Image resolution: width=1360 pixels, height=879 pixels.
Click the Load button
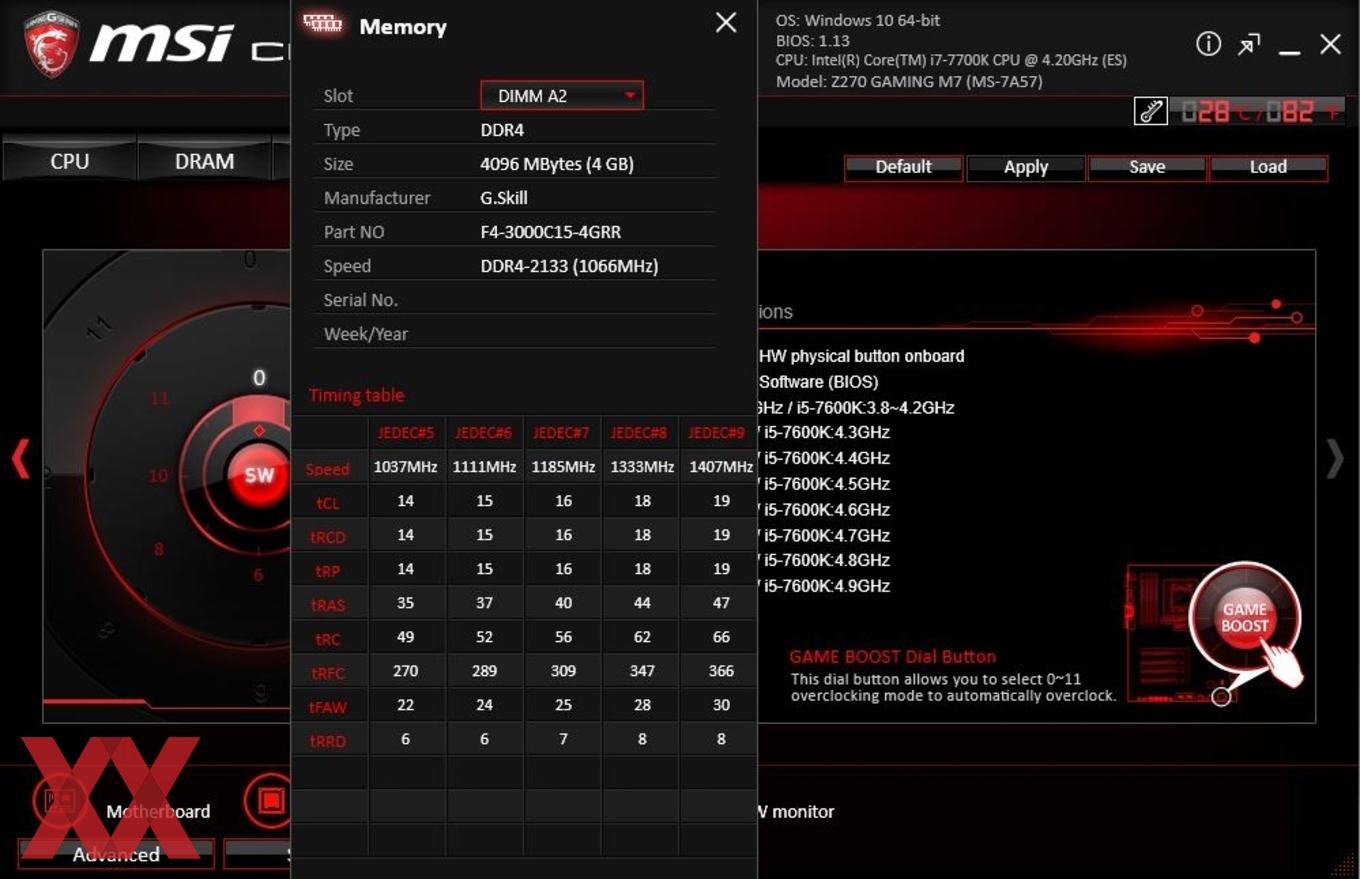[x=1268, y=167]
